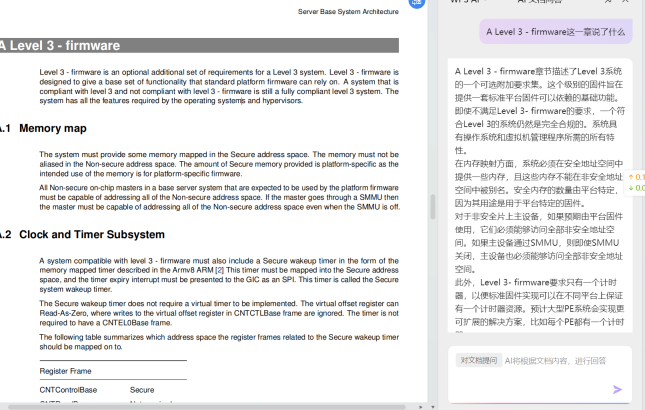Open the [2] reference link in the text
Viewport: 645px width, 410px height.
pos(220,270)
